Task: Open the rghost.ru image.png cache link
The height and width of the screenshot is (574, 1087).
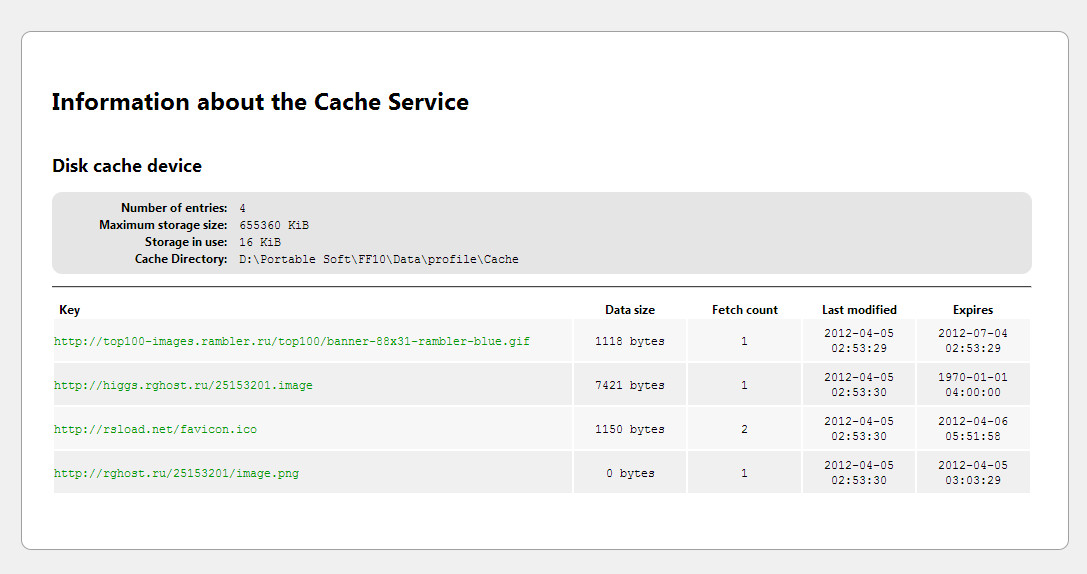Action: point(176,474)
